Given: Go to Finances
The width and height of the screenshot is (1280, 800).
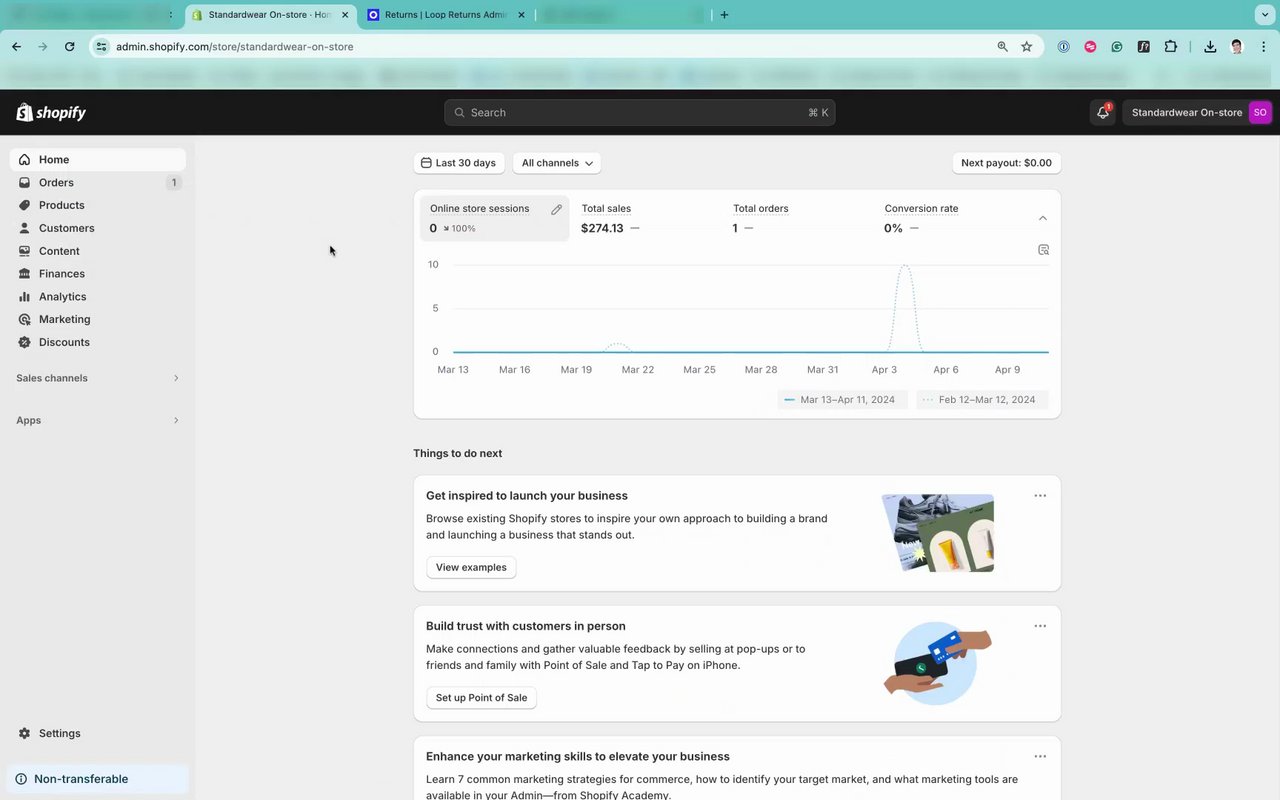Looking at the screenshot, I should tap(98, 274).
